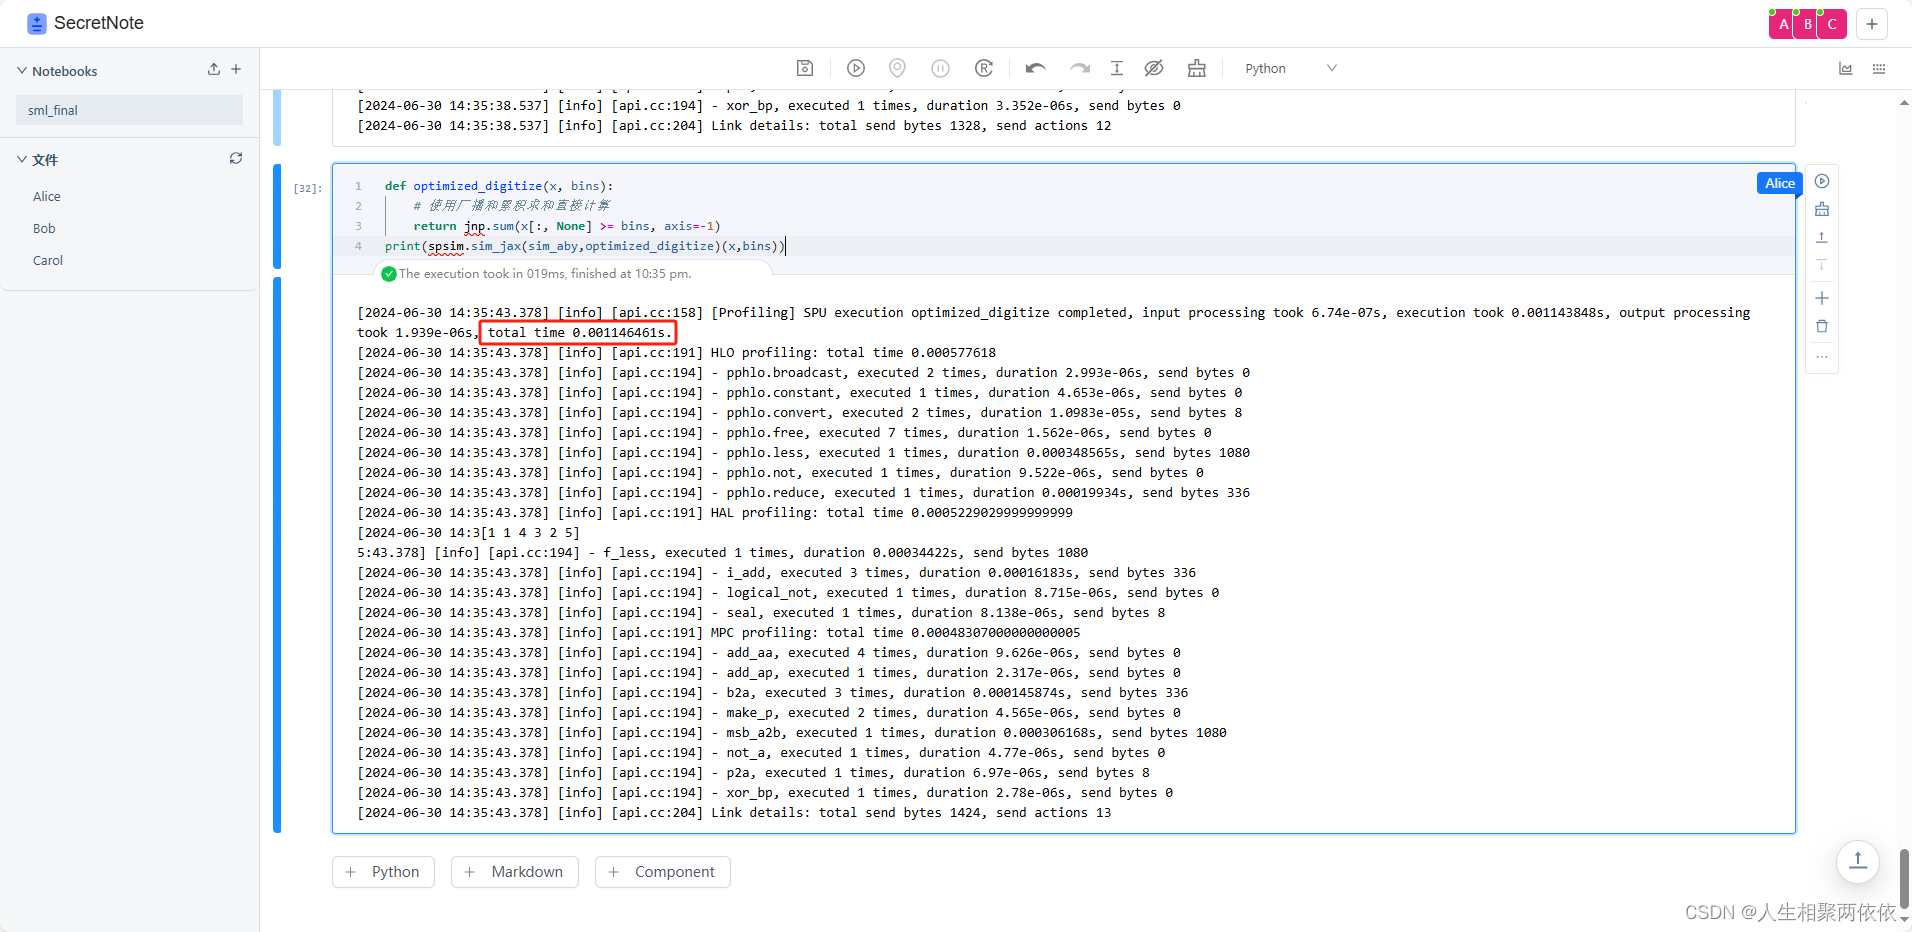Screen dimensions: 1912x932
Task: Collapse the 文件 files section
Action: click(x=22, y=159)
